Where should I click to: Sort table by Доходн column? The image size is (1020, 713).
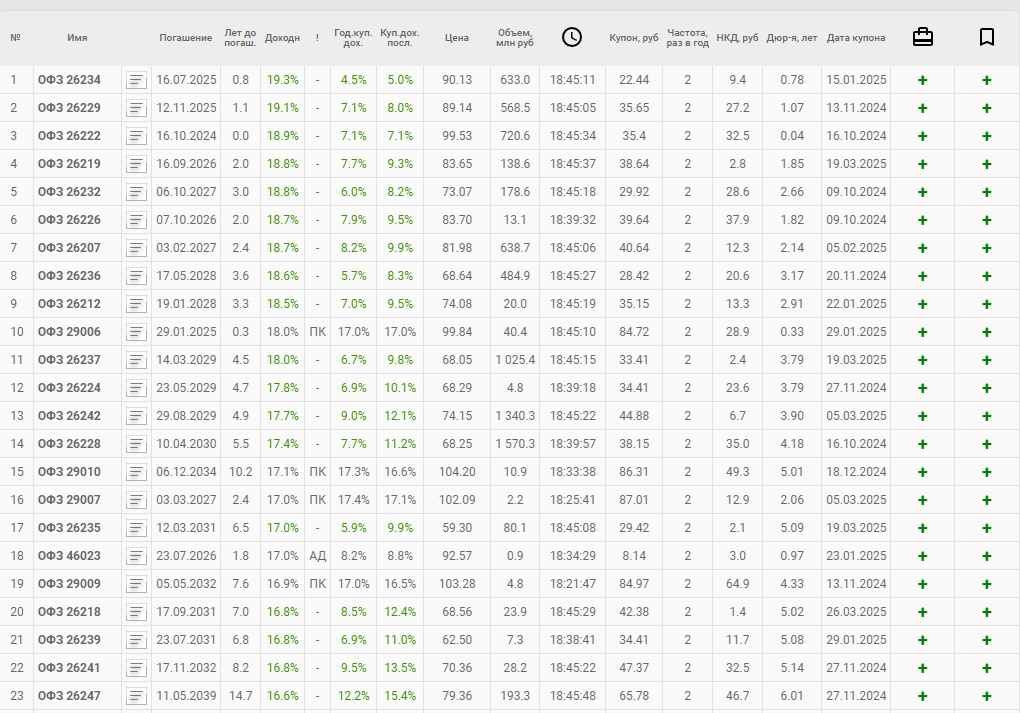[x=282, y=38]
